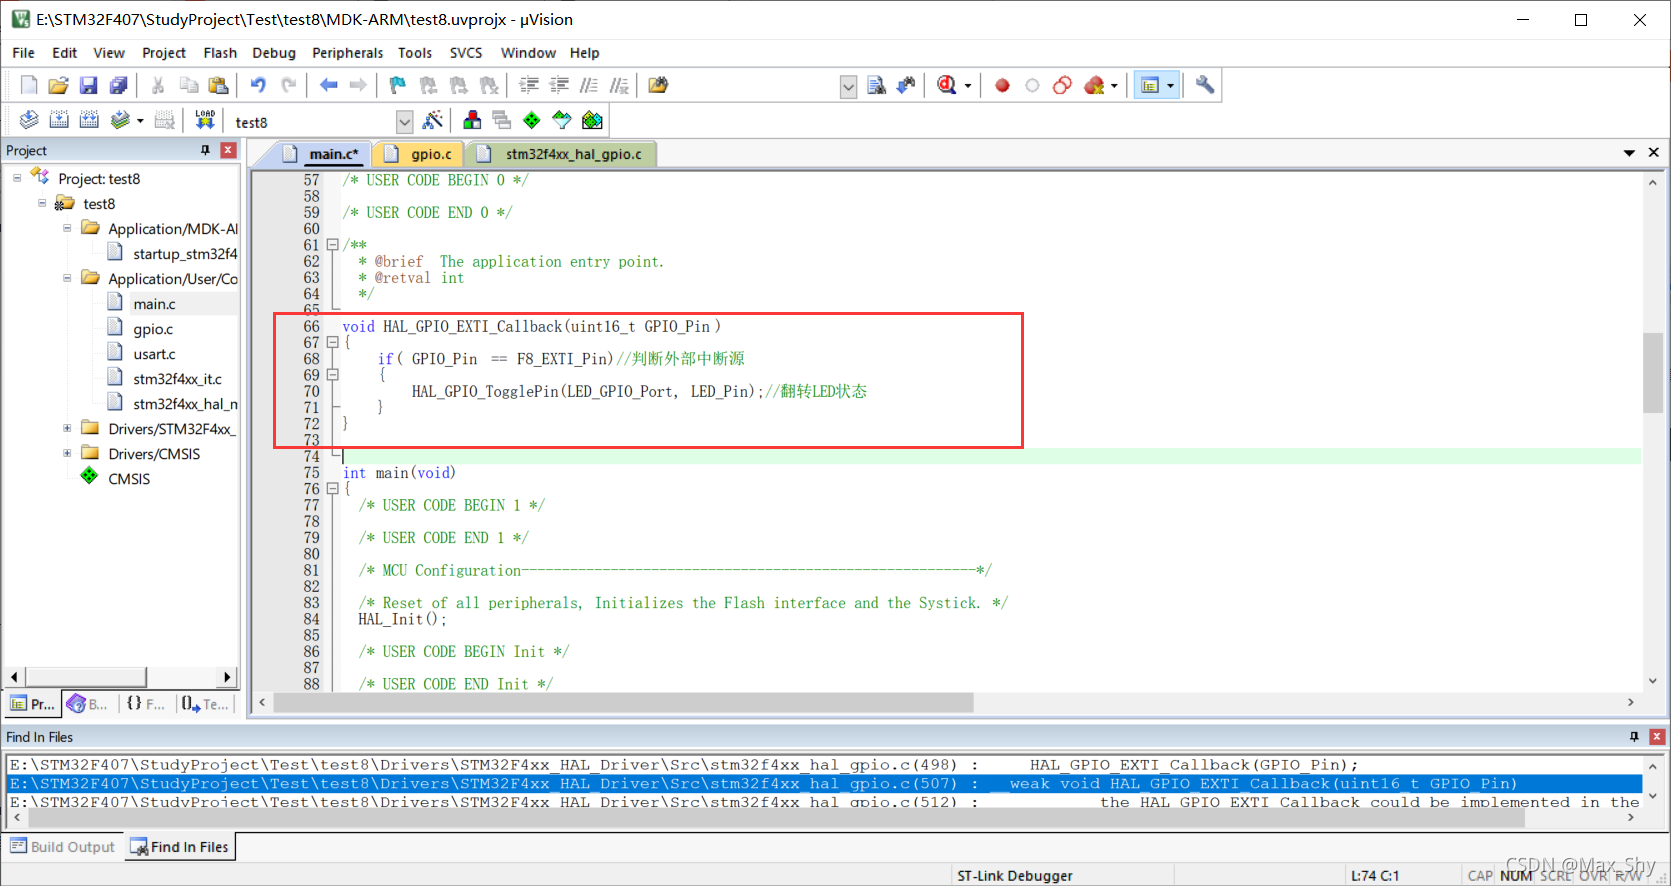Build target files with the build icon
The height and width of the screenshot is (886, 1671).
tap(59, 121)
